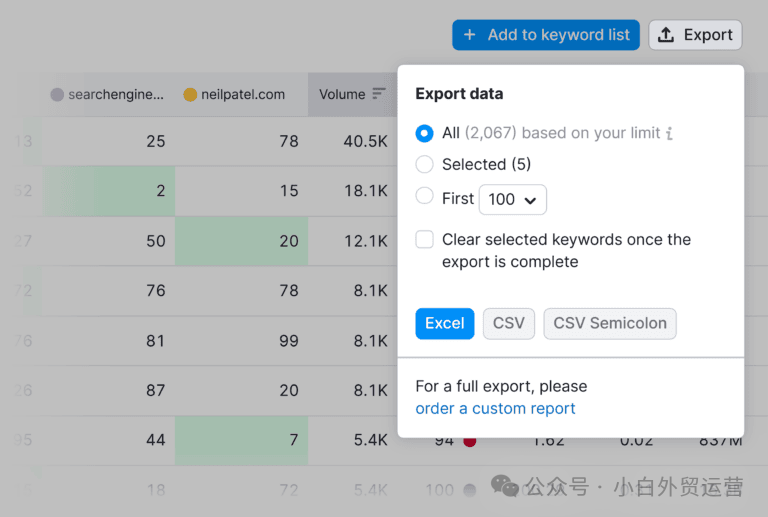
Task: Select the First radio option
Action: [424, 196]
